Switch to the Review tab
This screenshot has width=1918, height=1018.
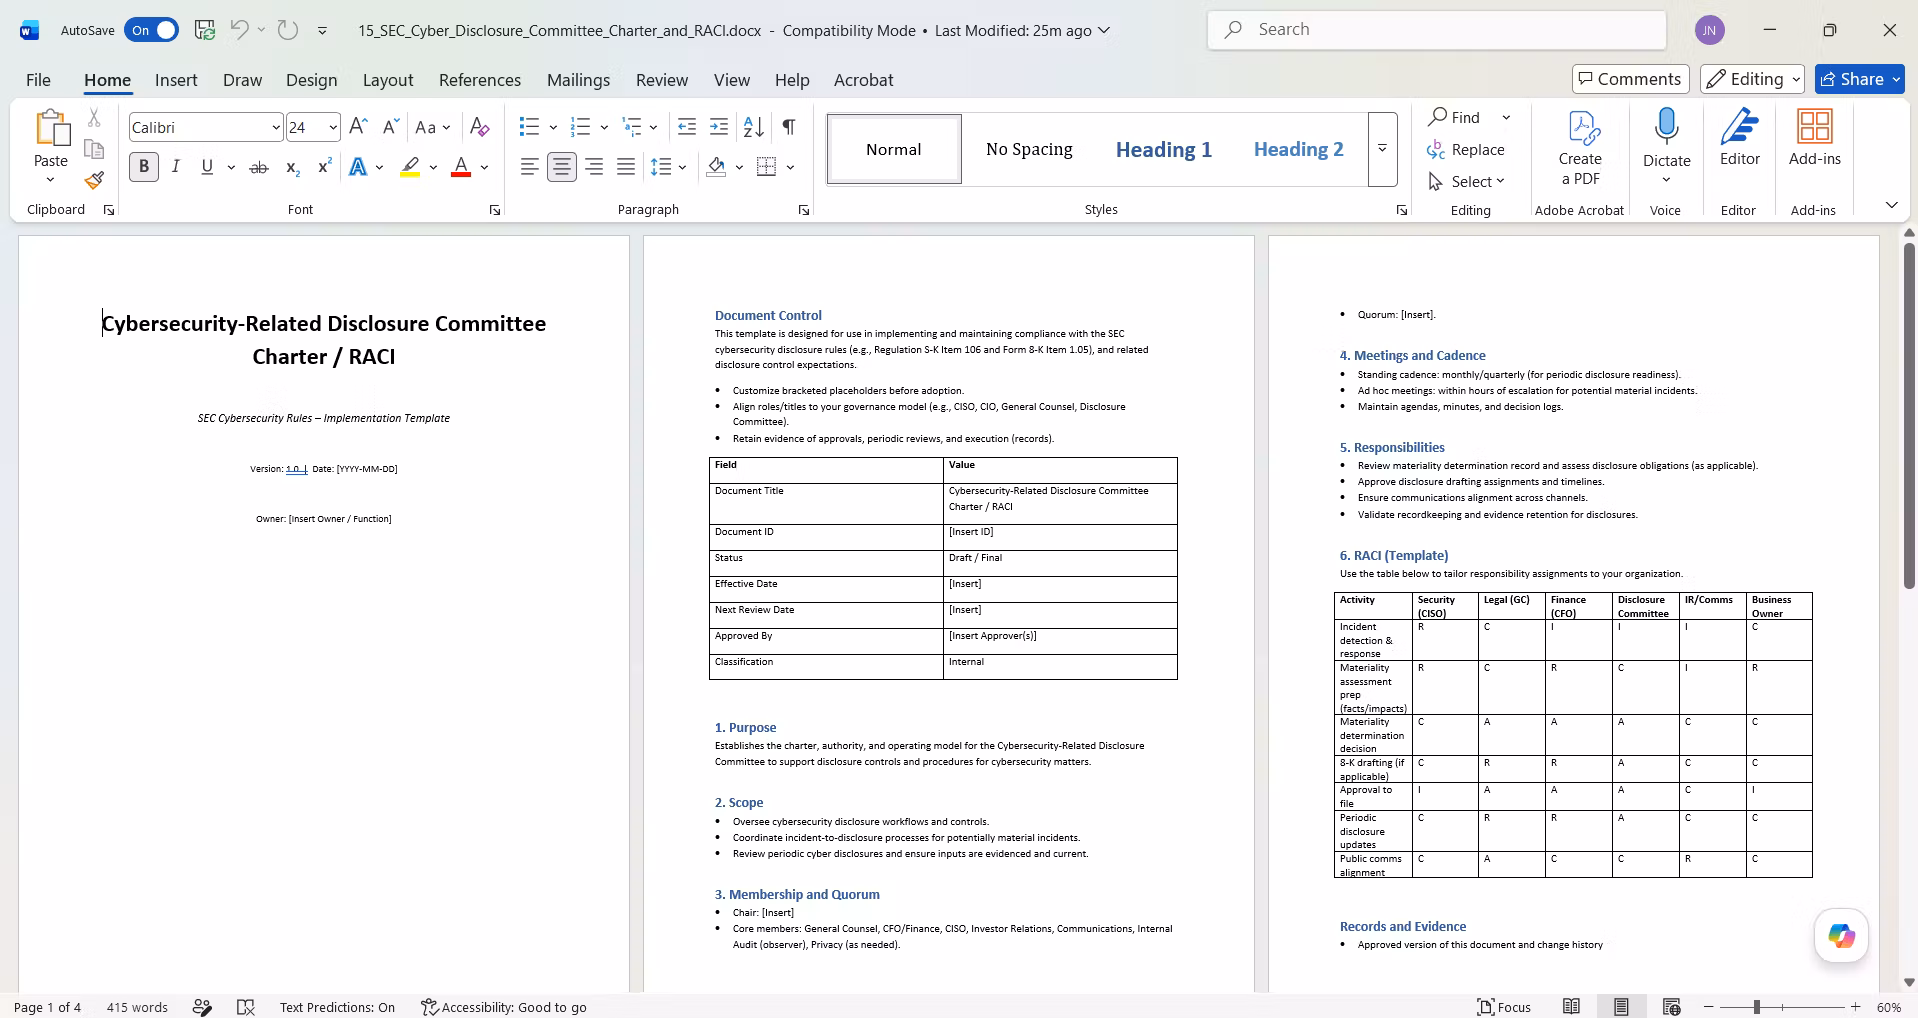[x=662, y=80]
